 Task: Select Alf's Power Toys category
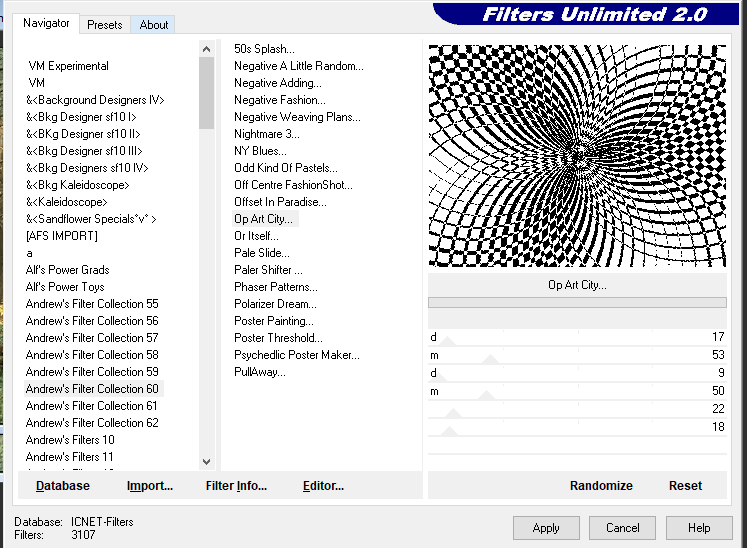coord(65,287)
